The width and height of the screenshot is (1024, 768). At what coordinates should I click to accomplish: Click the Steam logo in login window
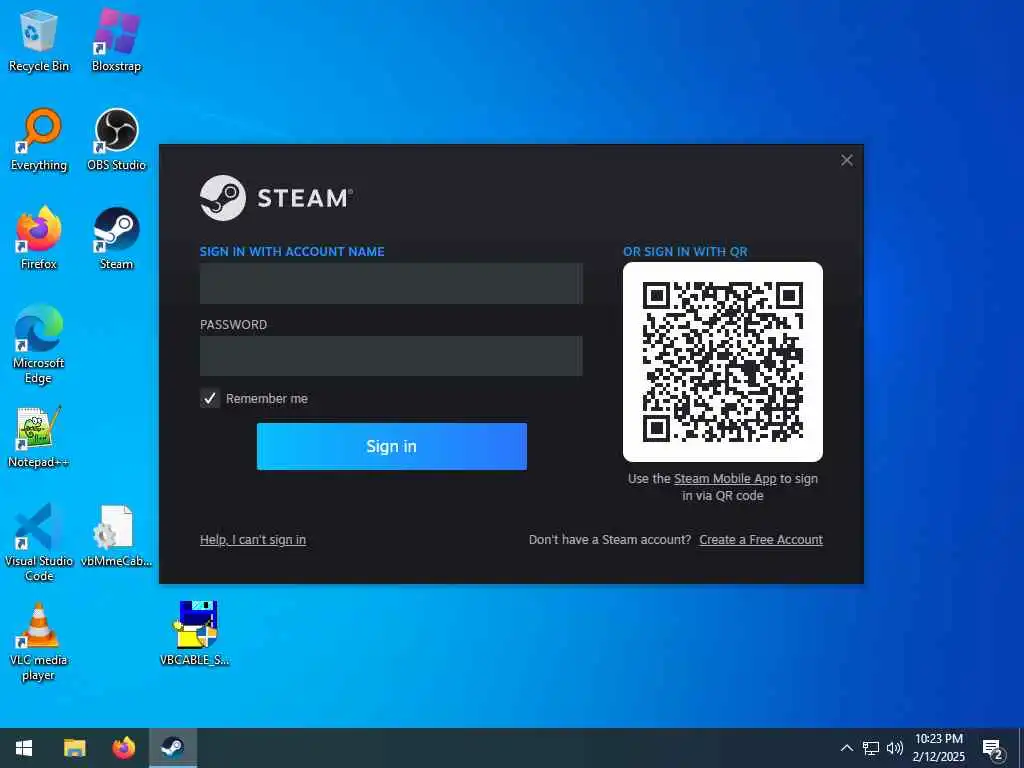(276, 197)
